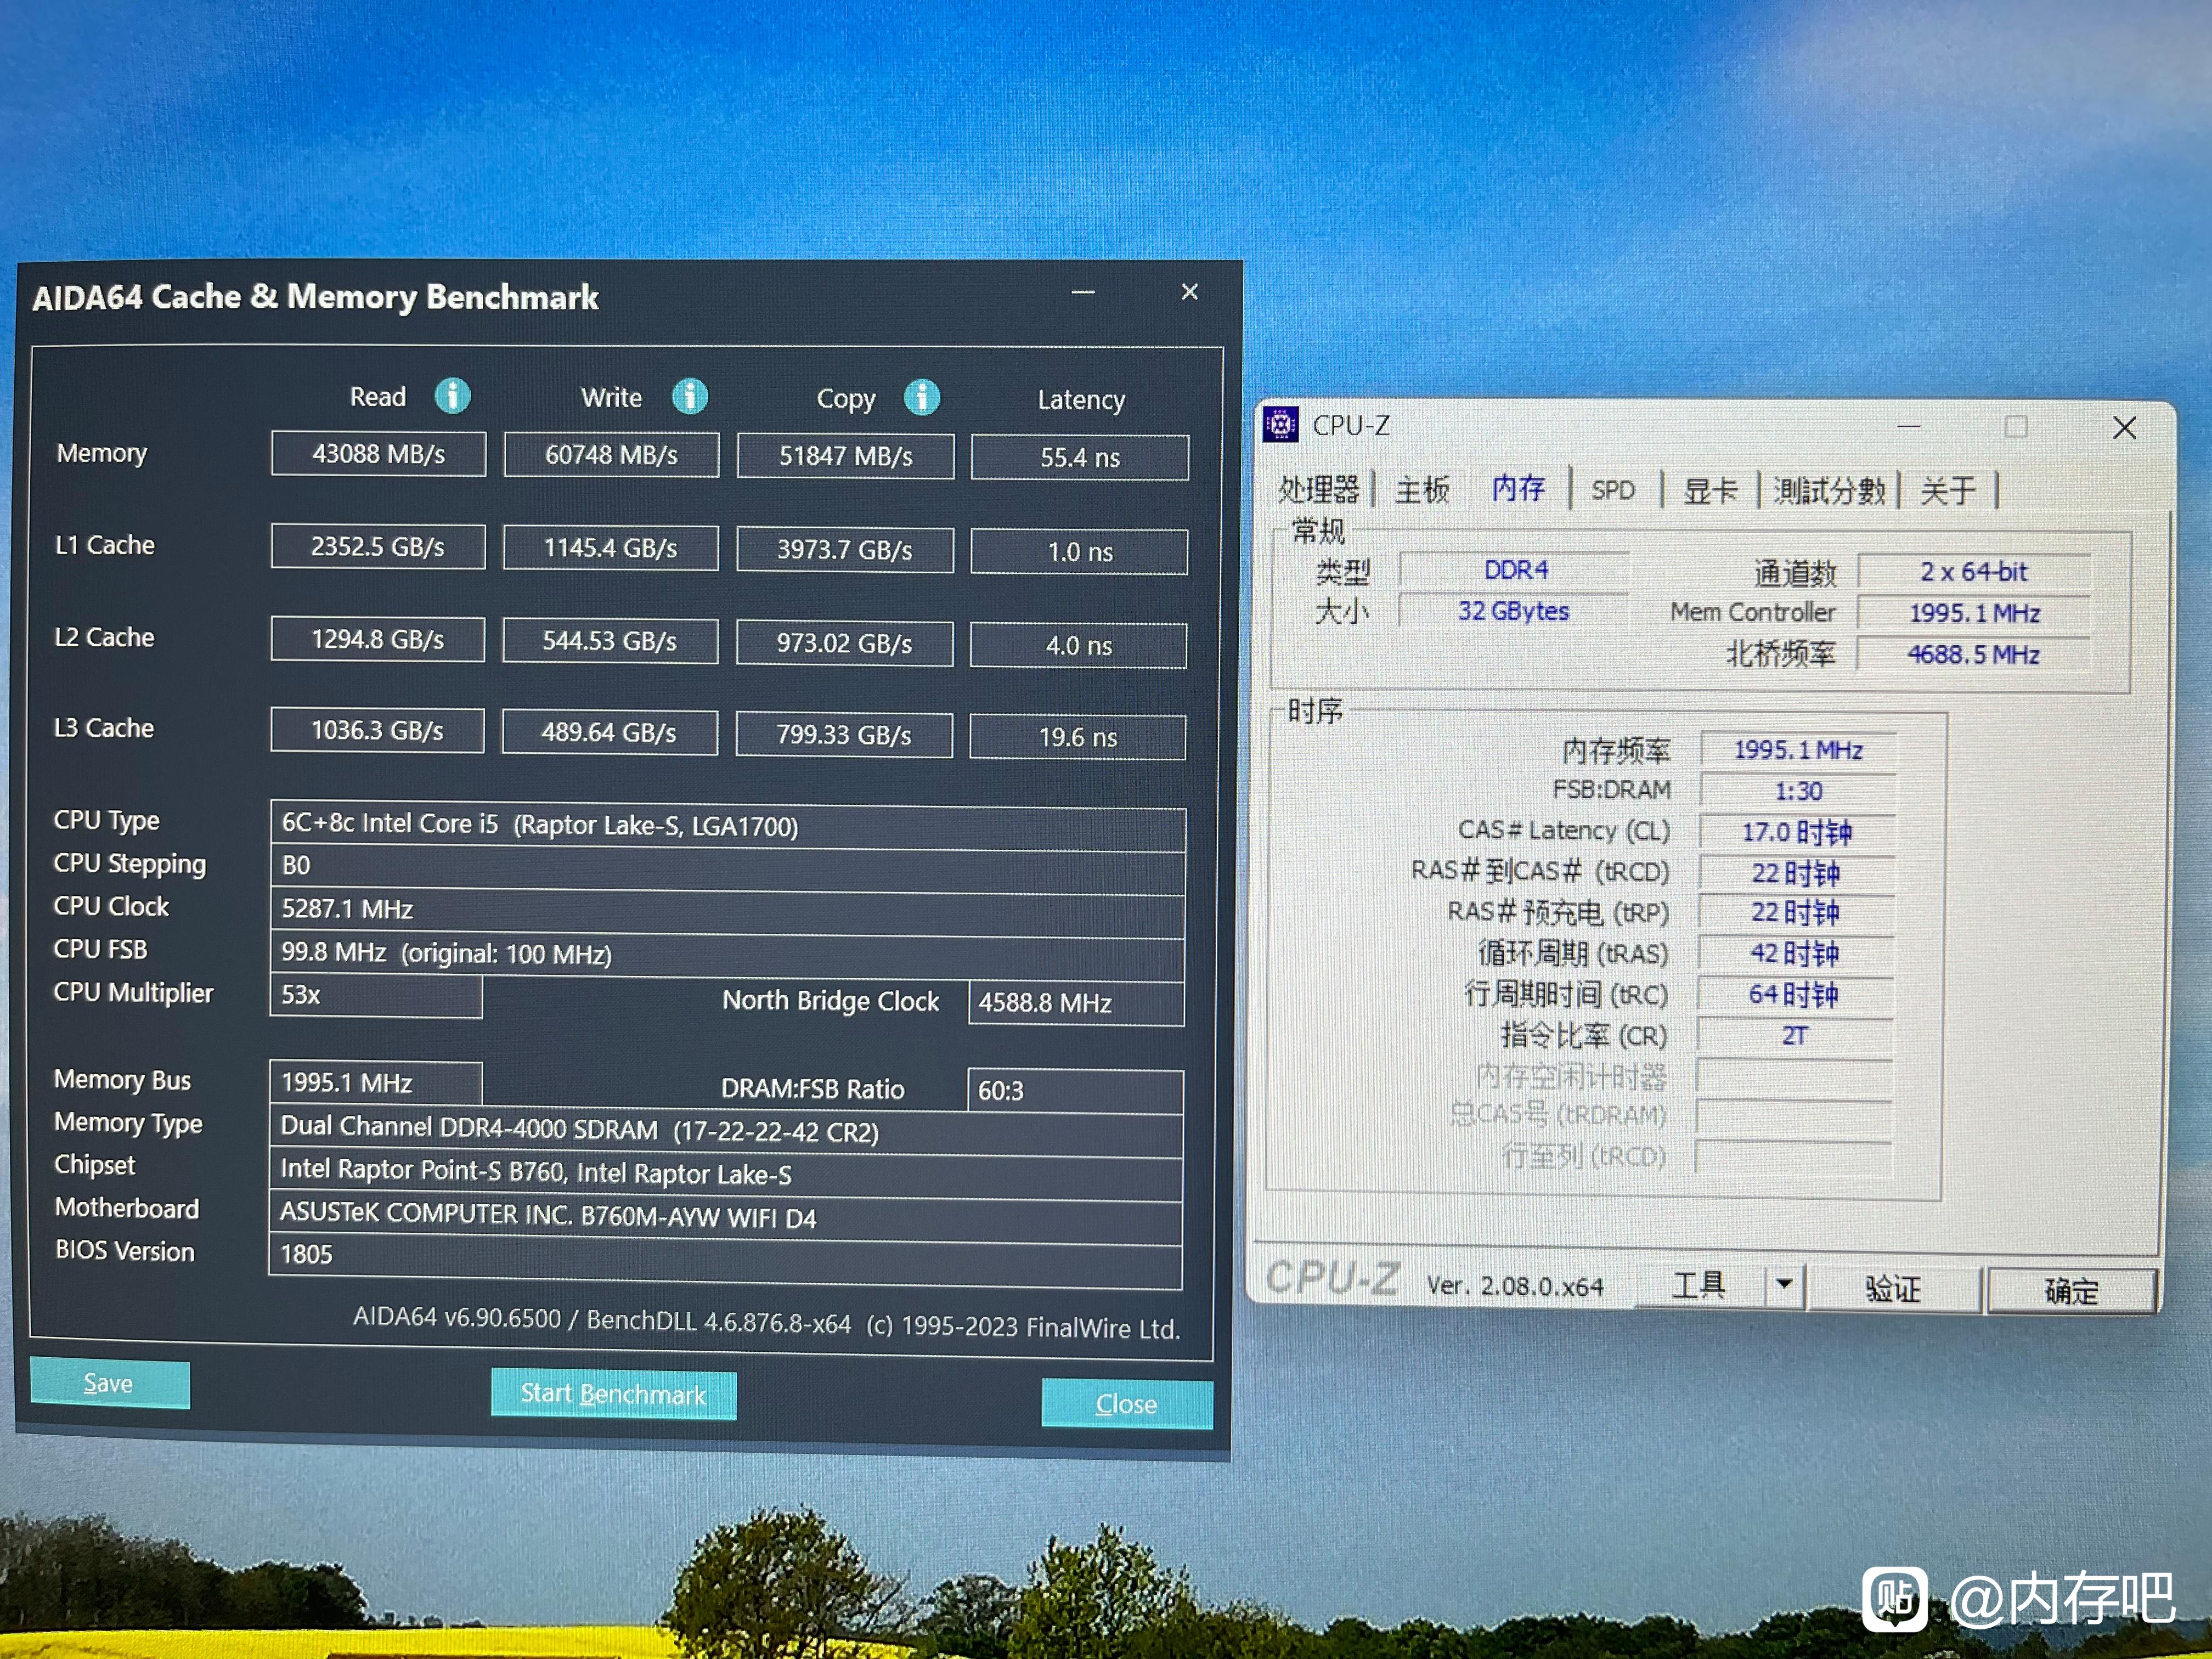Click Start Benchmark in AIDA64
This screenshot has height=1659, width=2212.
(x=613, y=1394)
